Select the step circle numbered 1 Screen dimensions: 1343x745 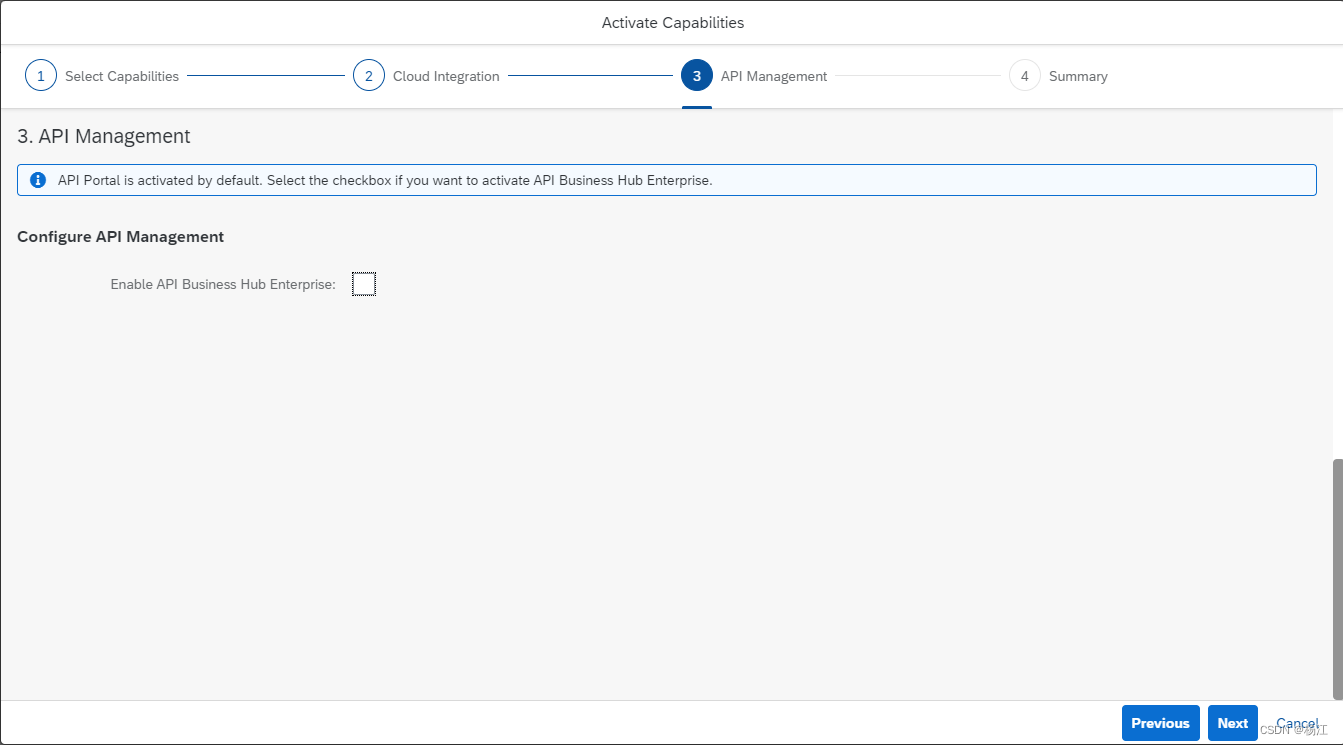pyautogui.click(x=40, y=75)
